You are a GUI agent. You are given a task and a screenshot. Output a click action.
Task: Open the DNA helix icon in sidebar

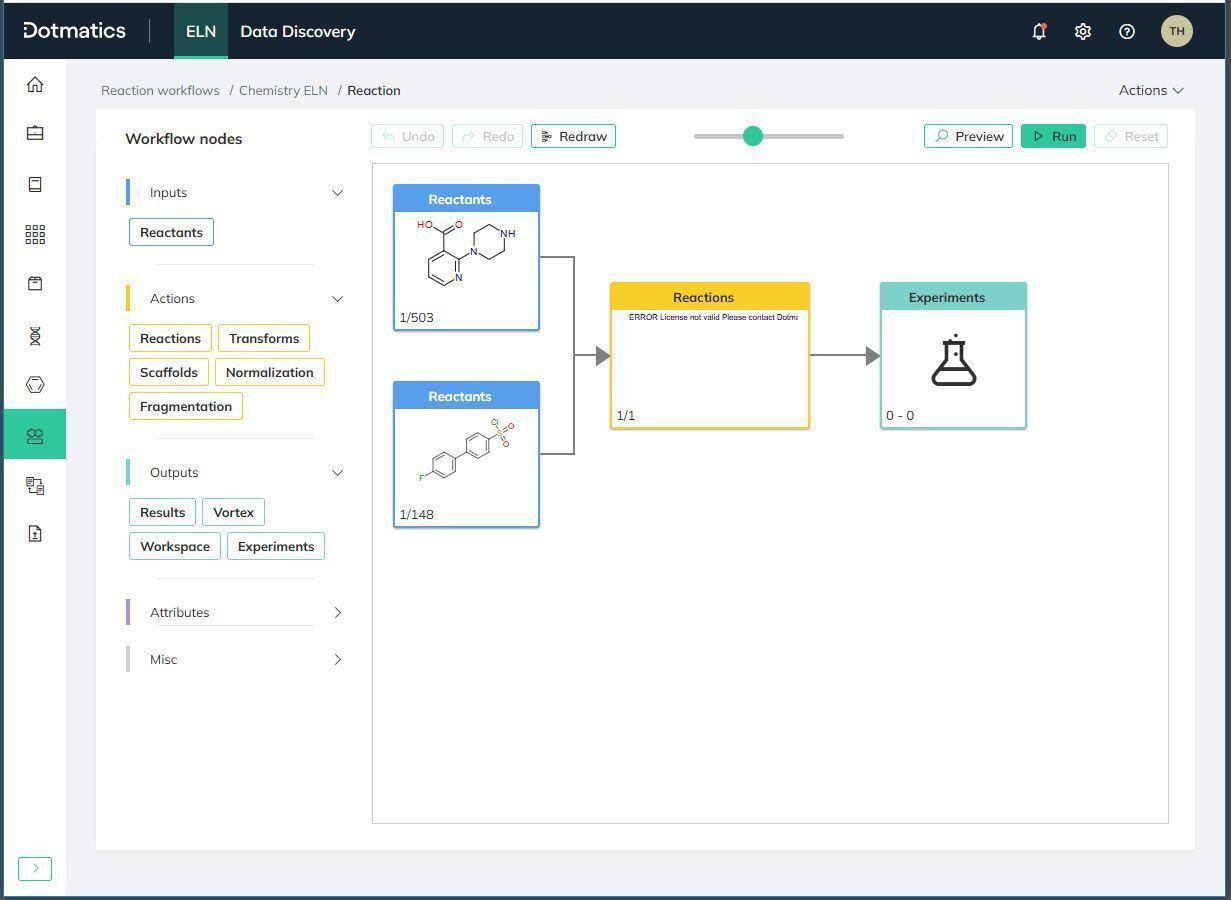pyautogui.click(x=35, y=336)
